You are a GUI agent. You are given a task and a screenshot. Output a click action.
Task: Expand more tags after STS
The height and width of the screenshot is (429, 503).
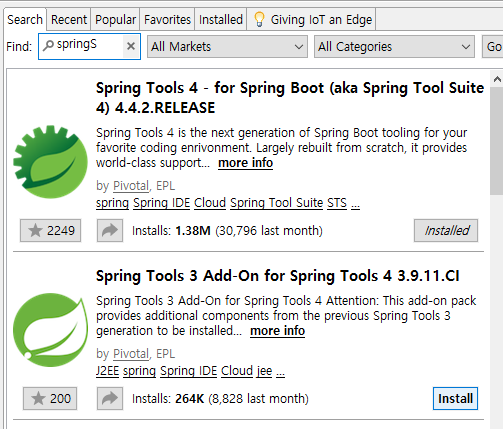click(x=355, y=204)
